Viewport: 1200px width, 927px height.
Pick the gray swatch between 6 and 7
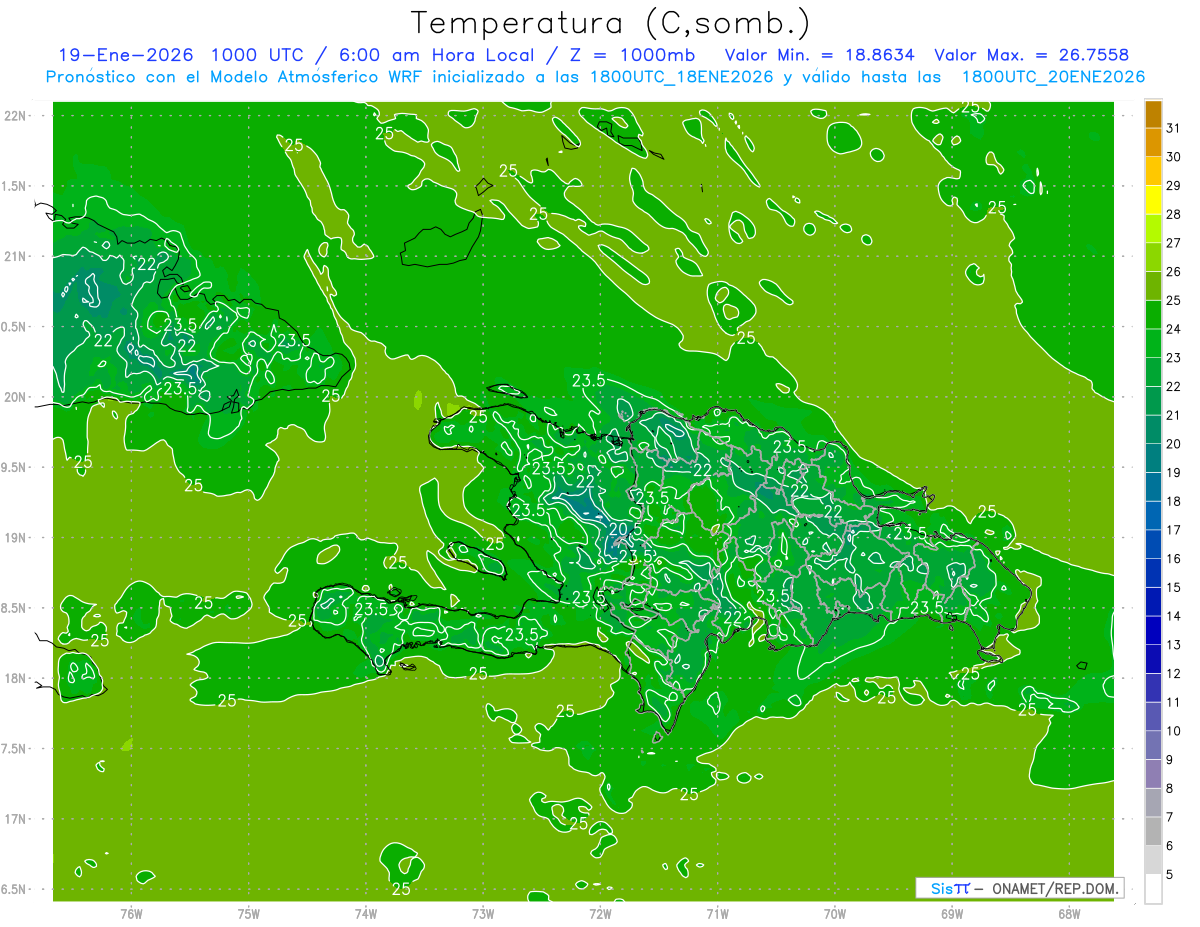(x=1153, y=832)
